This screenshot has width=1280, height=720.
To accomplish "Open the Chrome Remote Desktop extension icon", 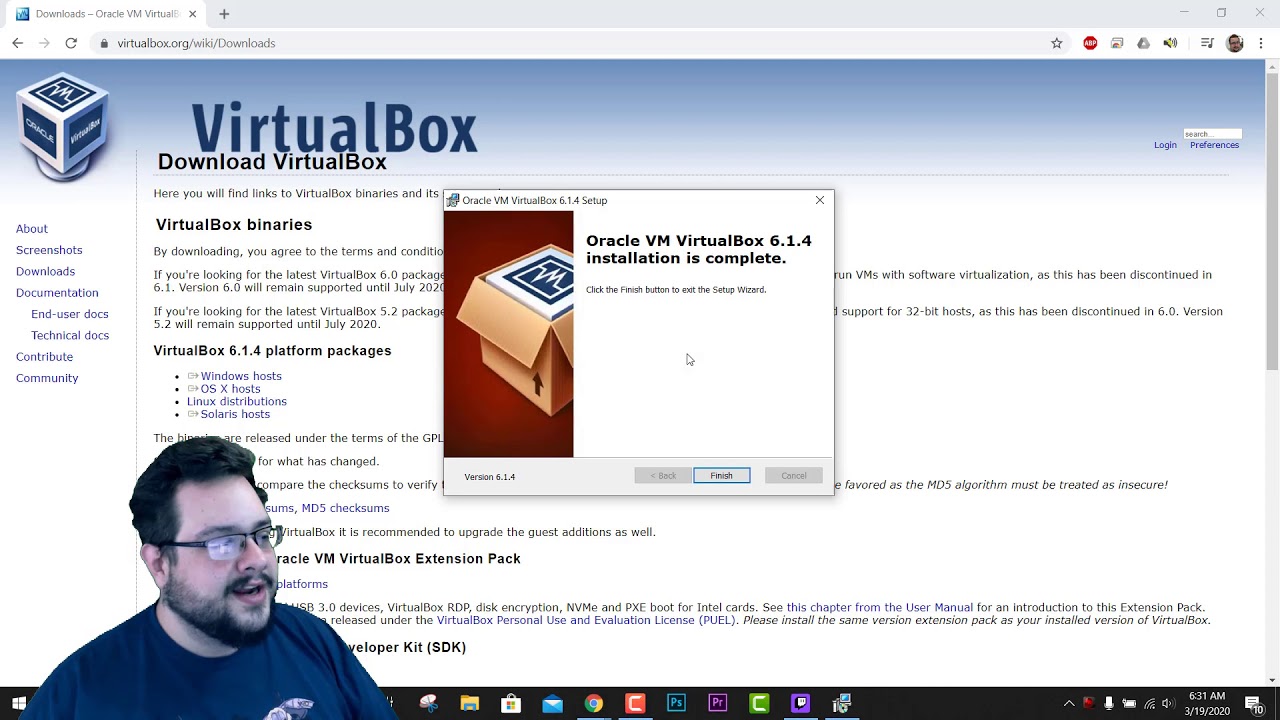I will (x=1117, y=43).
